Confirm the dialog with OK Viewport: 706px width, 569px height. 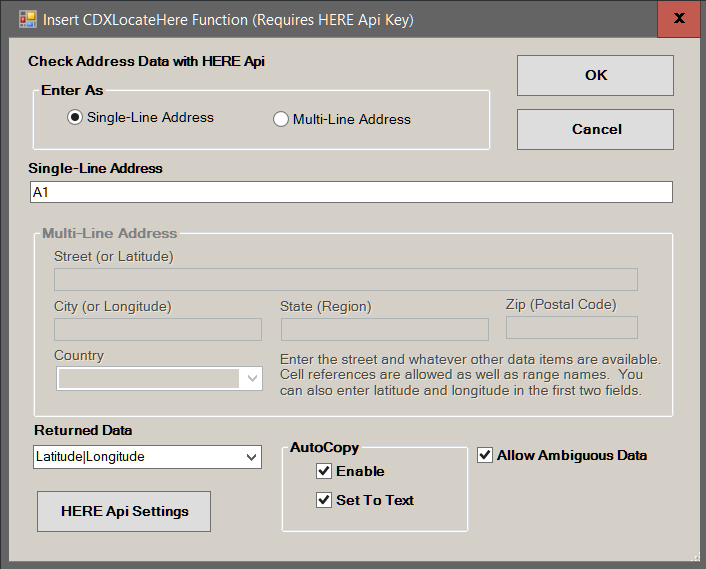tap(595, 75)
